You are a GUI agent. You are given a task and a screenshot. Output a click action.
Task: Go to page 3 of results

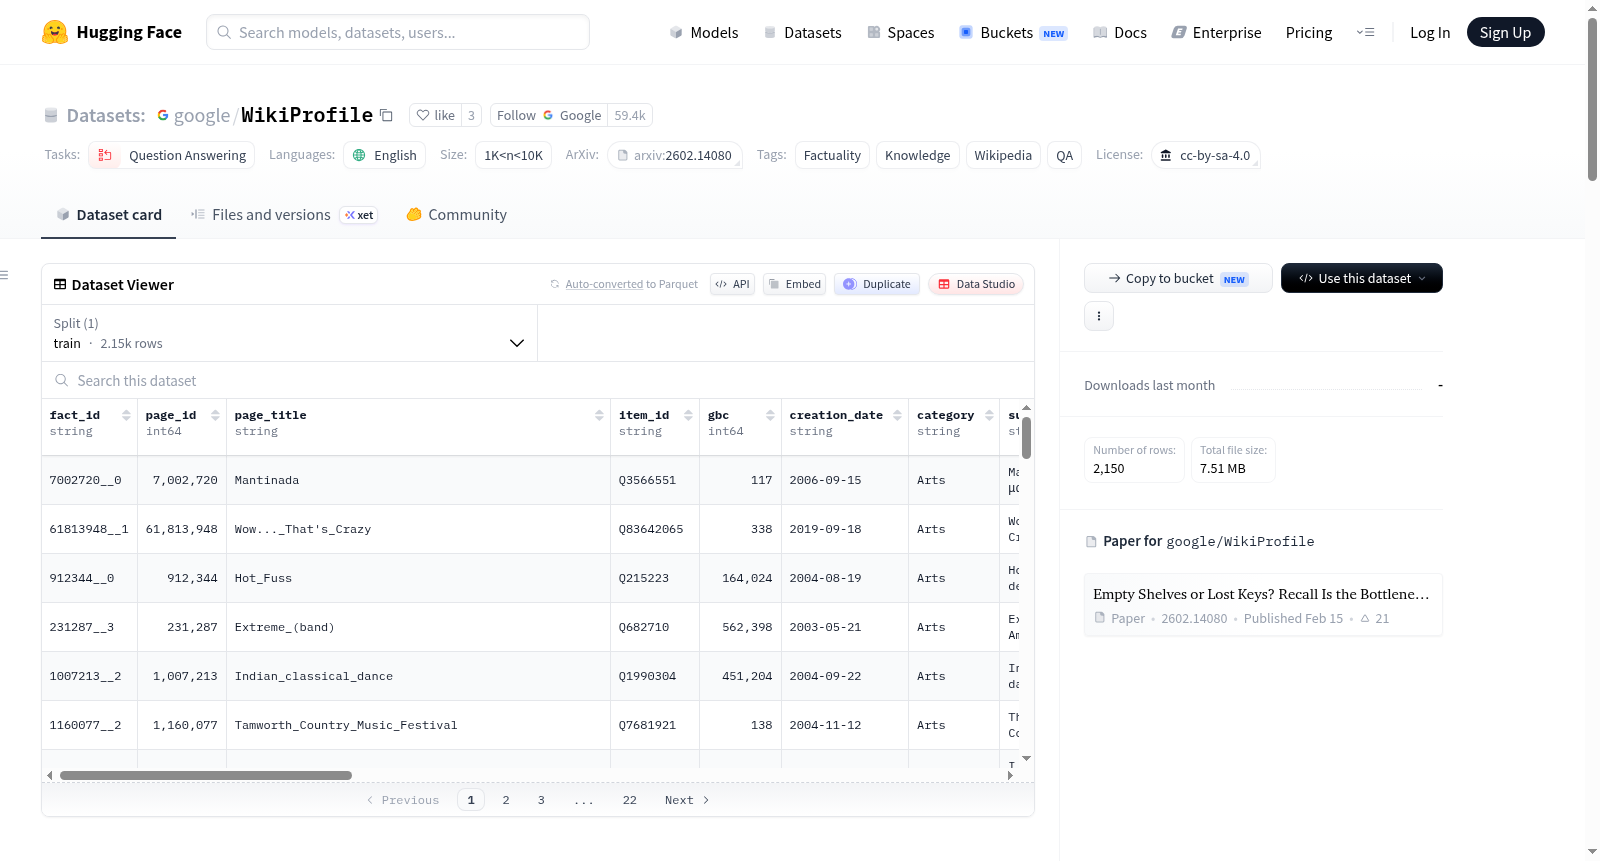541,800
